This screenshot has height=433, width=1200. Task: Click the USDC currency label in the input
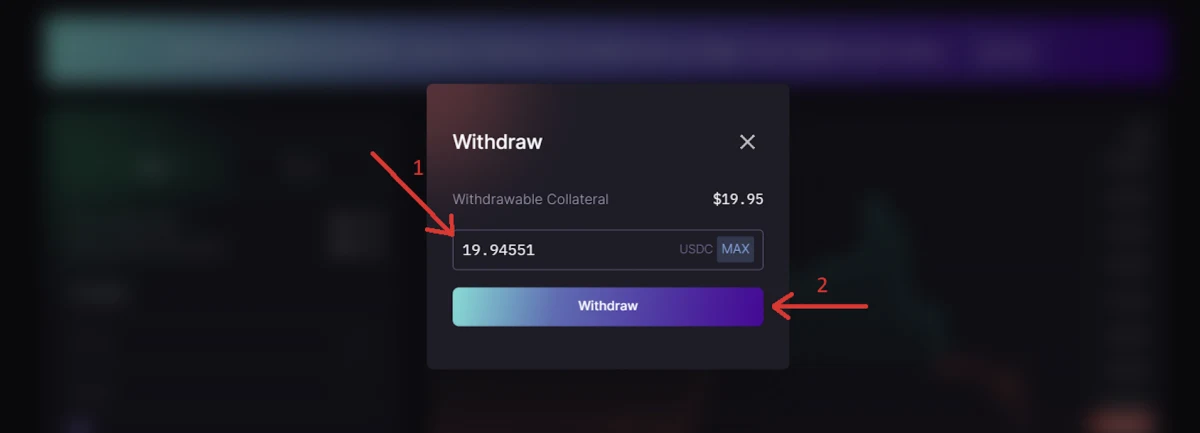696,249
